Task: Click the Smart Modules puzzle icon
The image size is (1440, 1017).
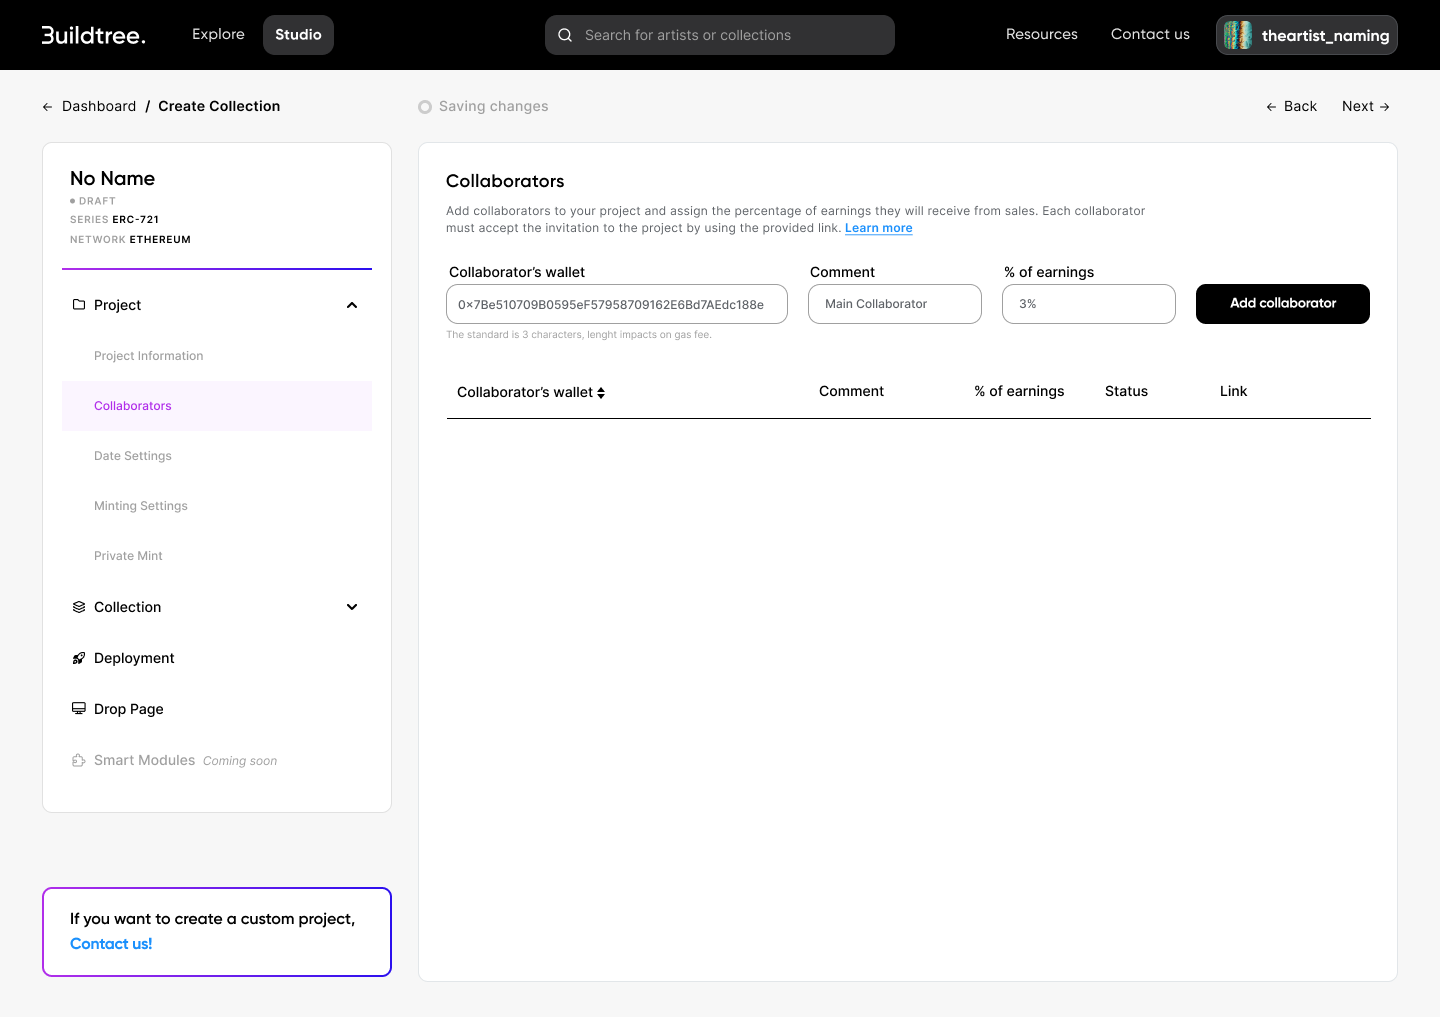Action: (x=79, y=761)
